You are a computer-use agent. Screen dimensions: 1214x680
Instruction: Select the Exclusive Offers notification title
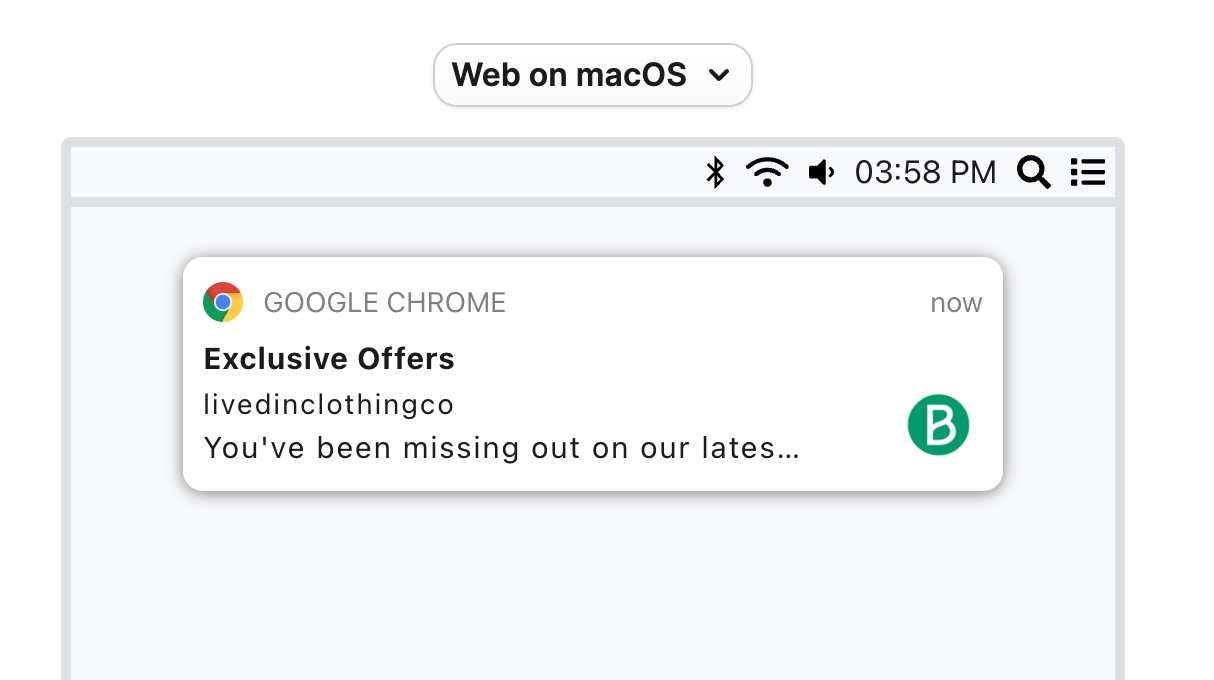(x=329, y=358)
